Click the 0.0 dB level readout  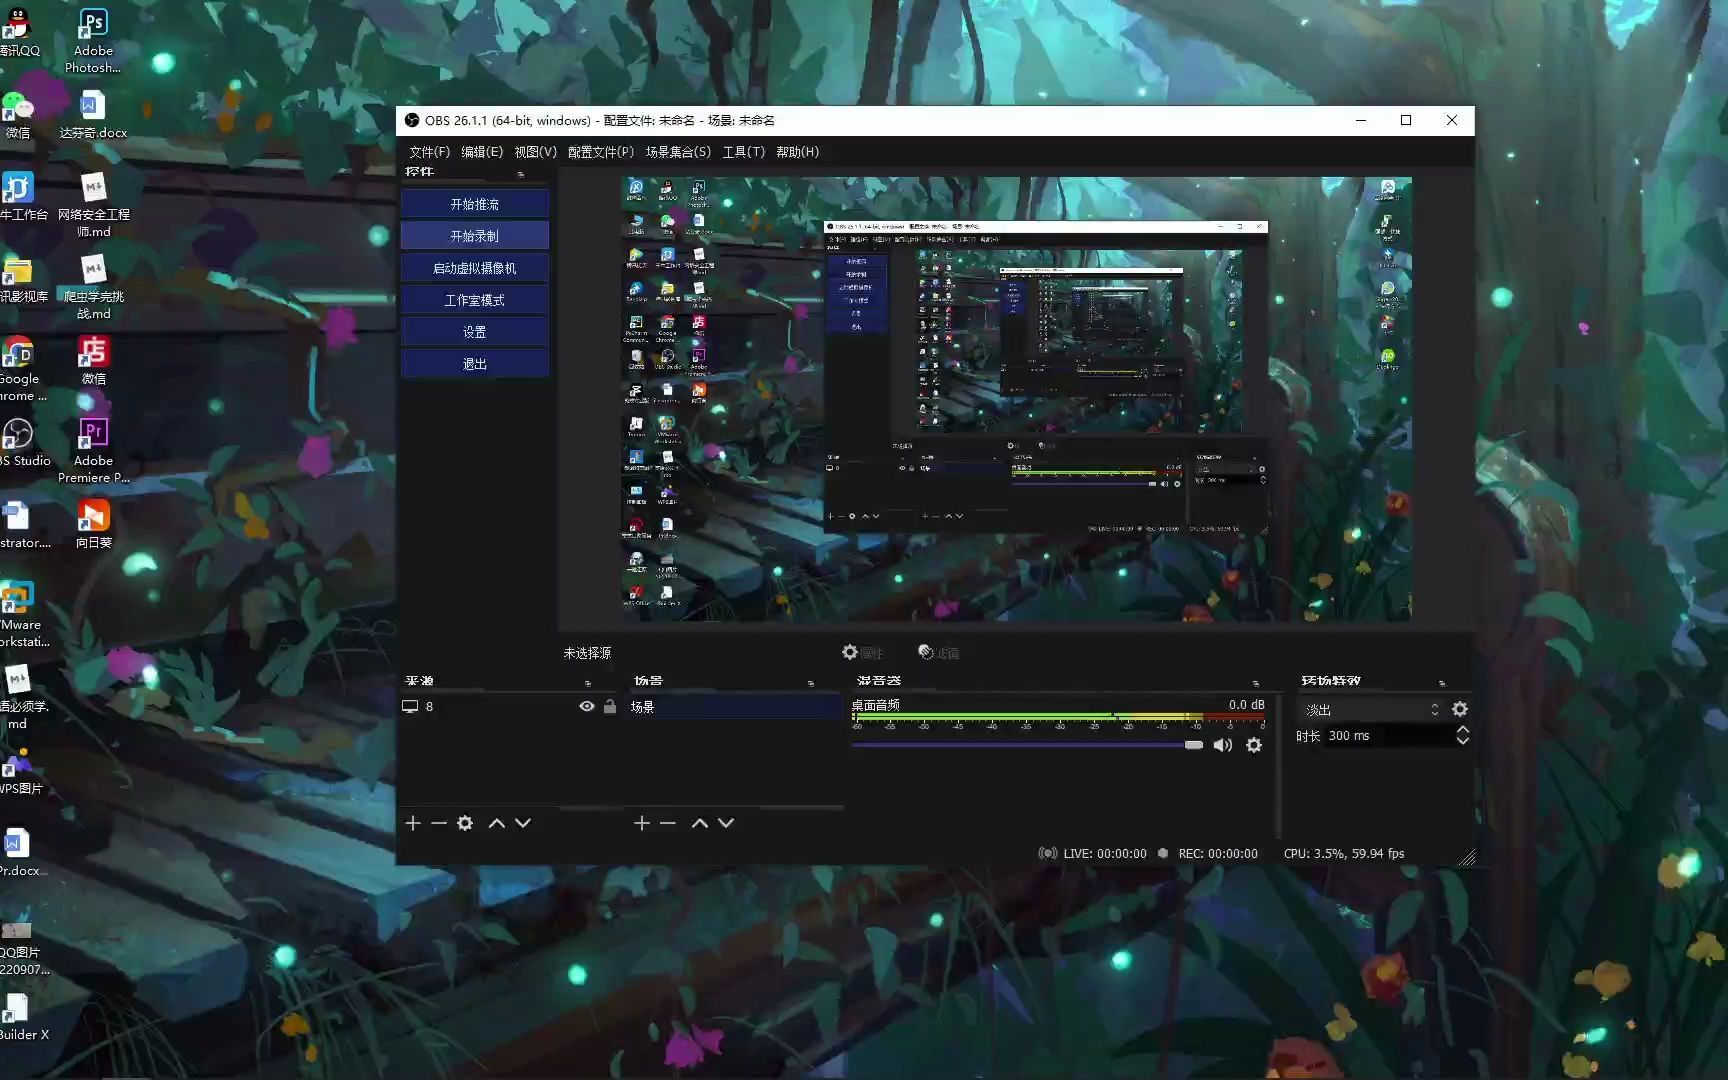pos(1246,705)
